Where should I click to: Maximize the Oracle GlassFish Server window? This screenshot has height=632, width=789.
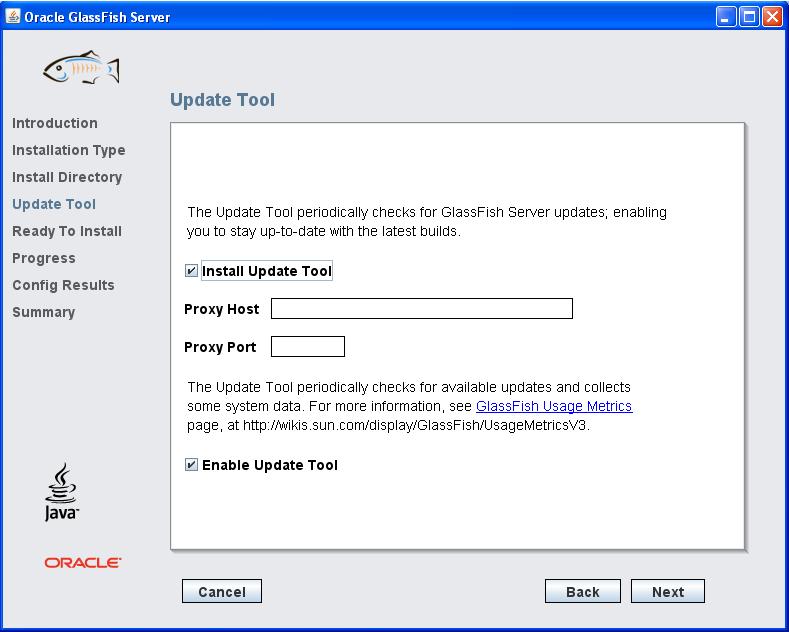click(x=749, y=17)
